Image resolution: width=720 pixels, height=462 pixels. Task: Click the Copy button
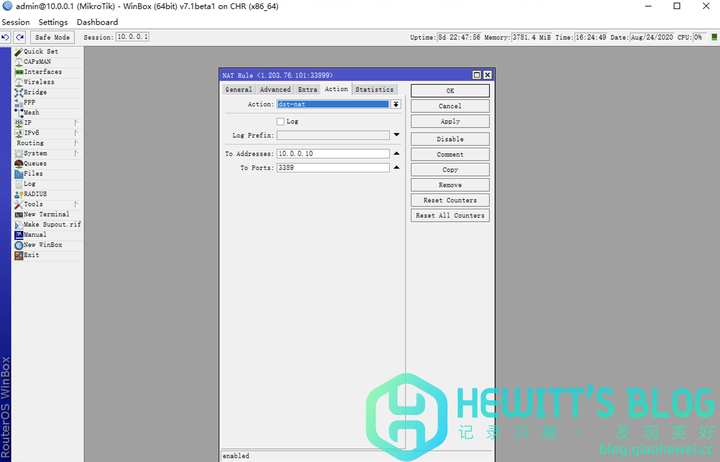(x=450, y=169)
